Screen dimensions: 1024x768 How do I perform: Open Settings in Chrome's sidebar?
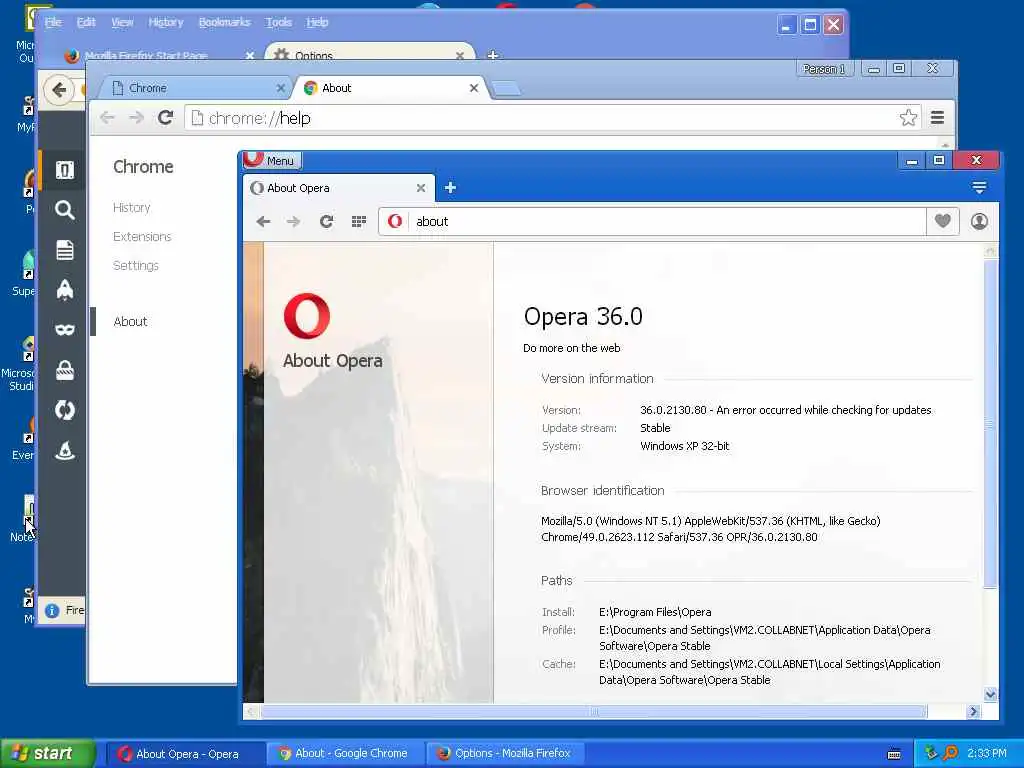coord(136,265)
